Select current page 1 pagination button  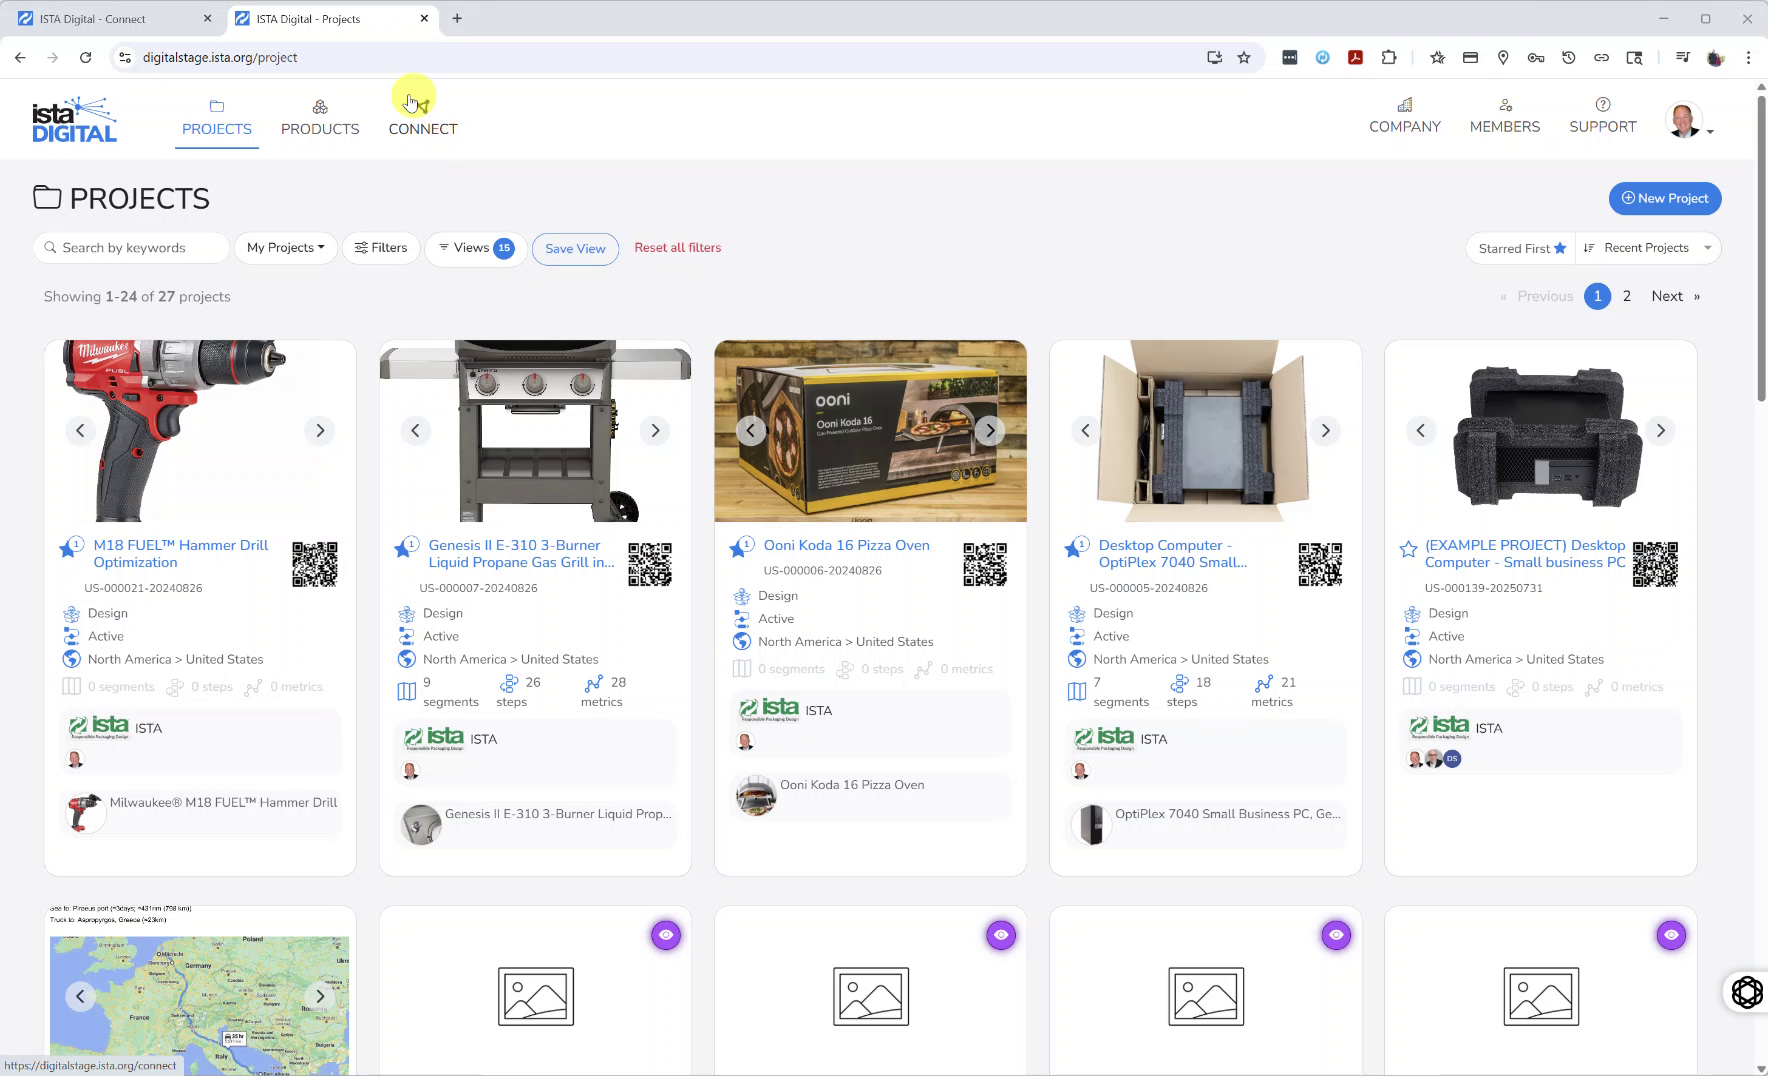[1597, 296]
